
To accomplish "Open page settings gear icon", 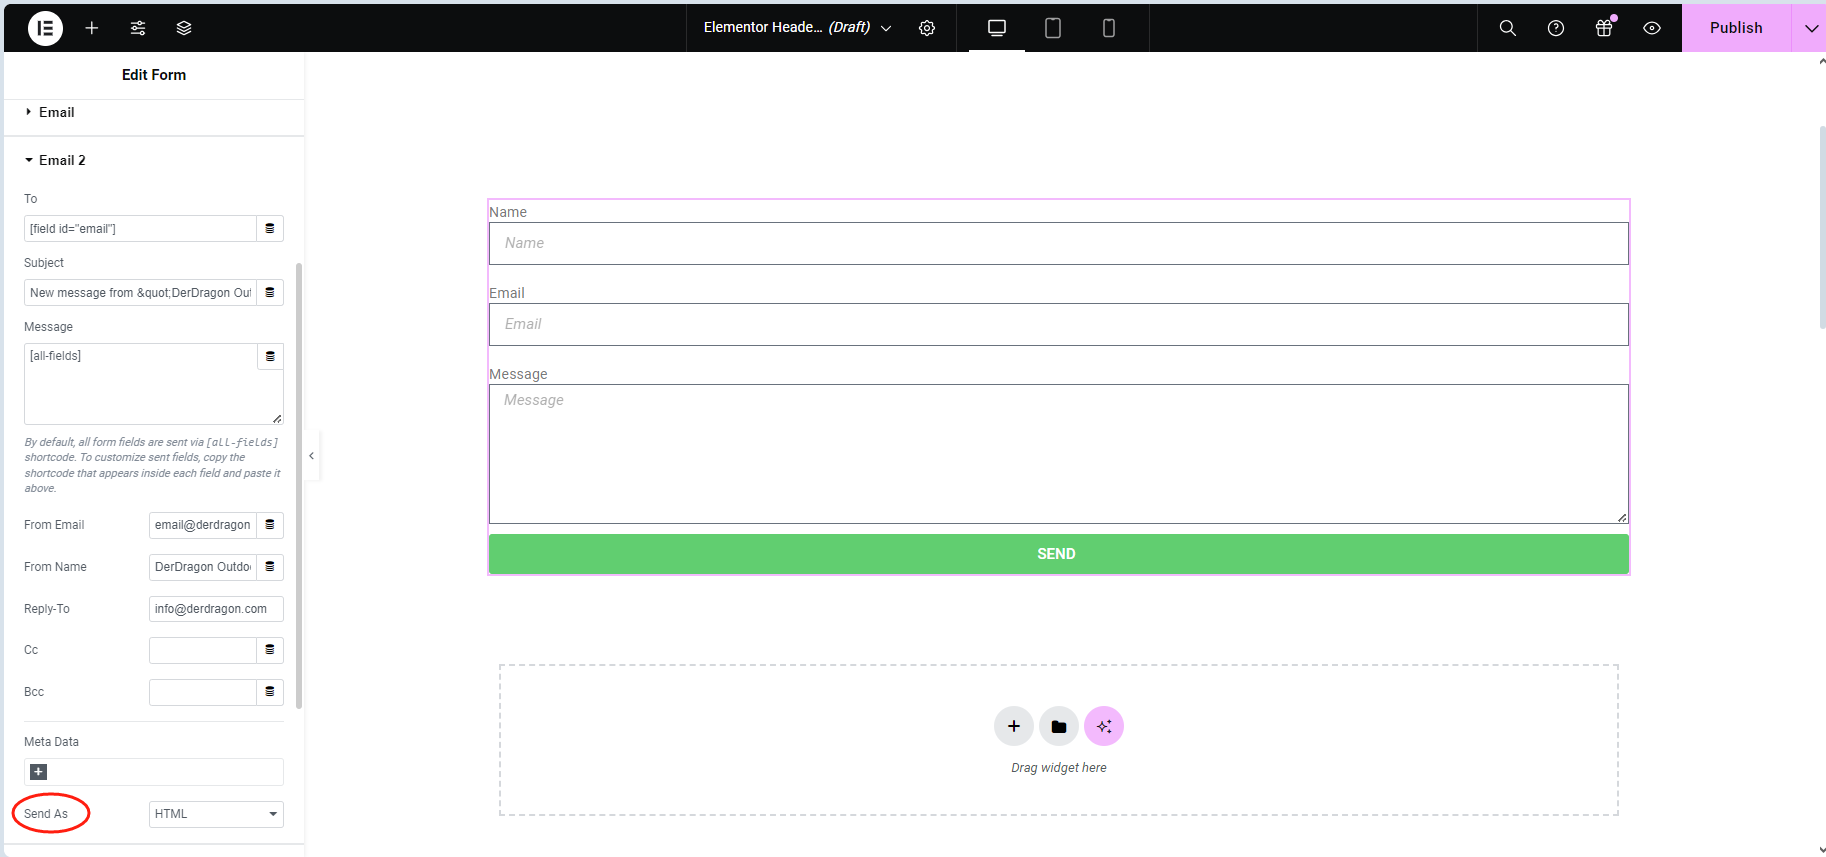I will tap(927, 28).
